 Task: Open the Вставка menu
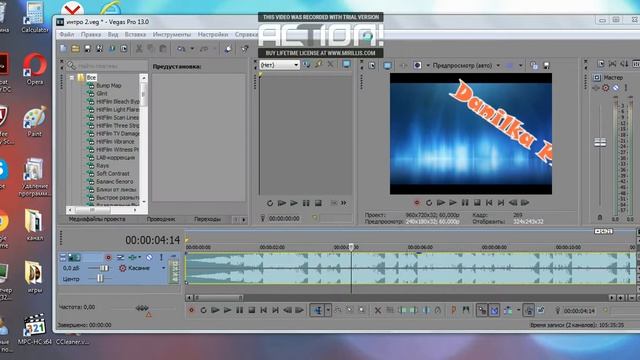[x=135, y=34]
